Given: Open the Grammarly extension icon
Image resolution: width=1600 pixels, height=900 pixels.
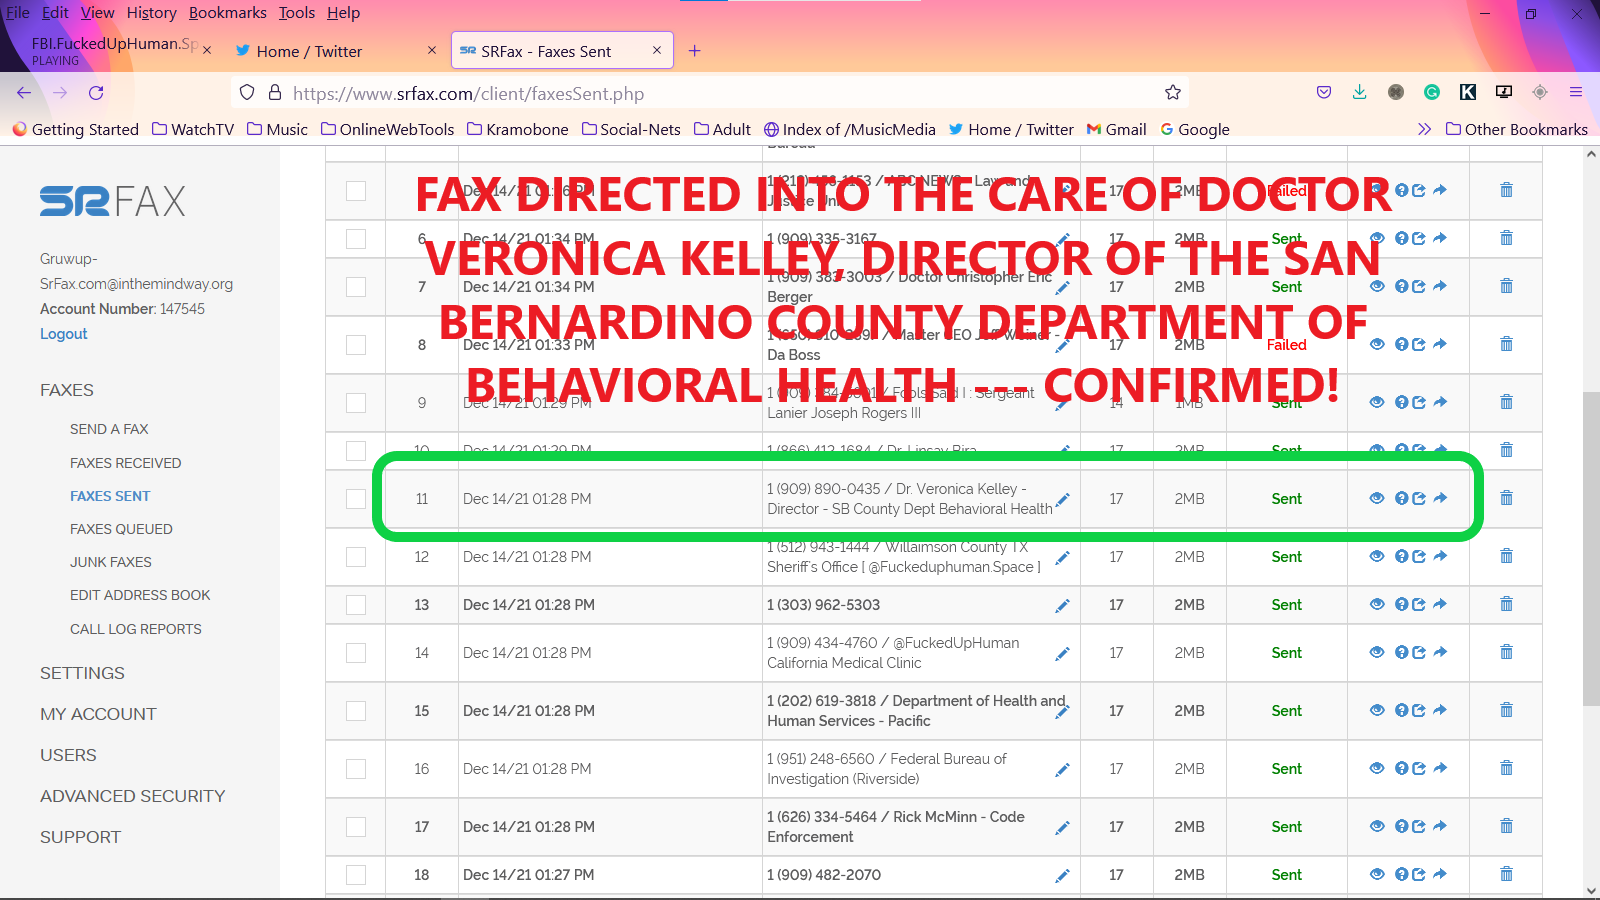Looking at the screenshot, I should pos(1432,92).
